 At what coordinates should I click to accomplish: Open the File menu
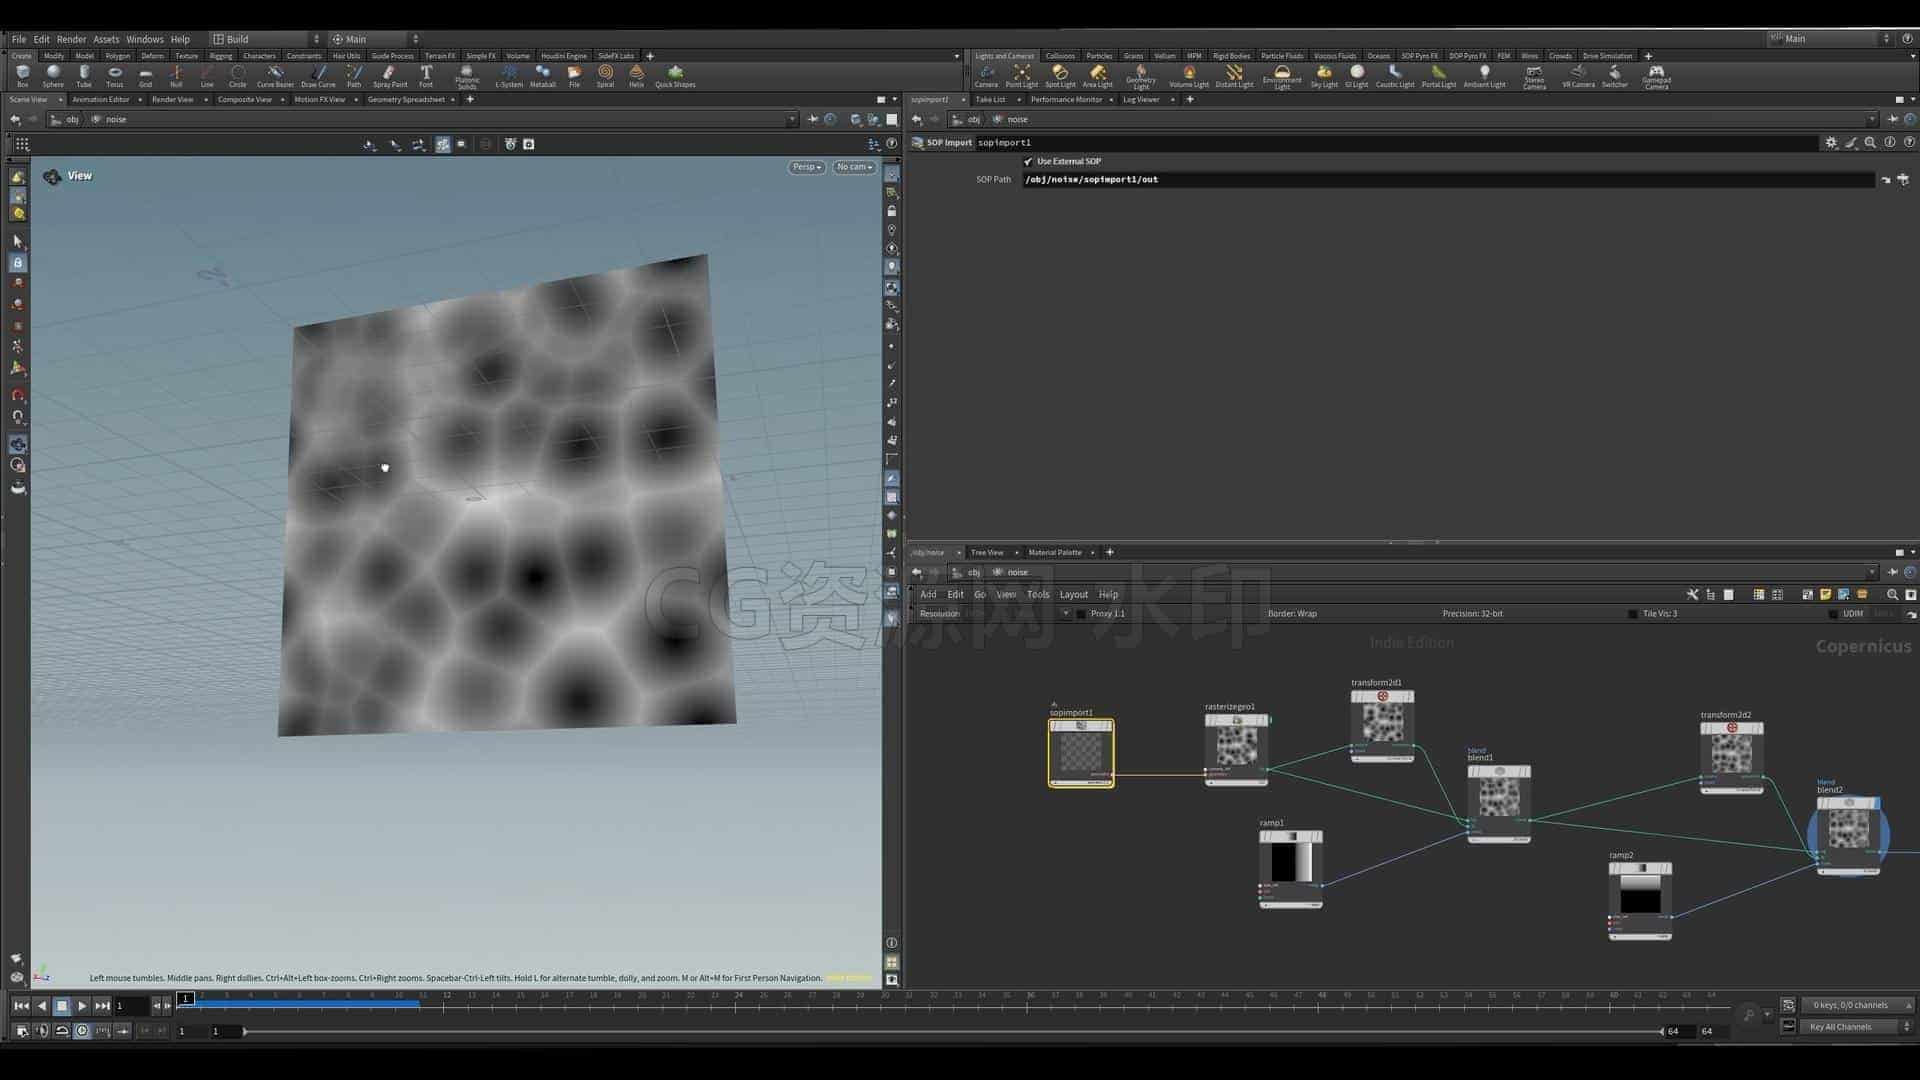tap(19, 39)
